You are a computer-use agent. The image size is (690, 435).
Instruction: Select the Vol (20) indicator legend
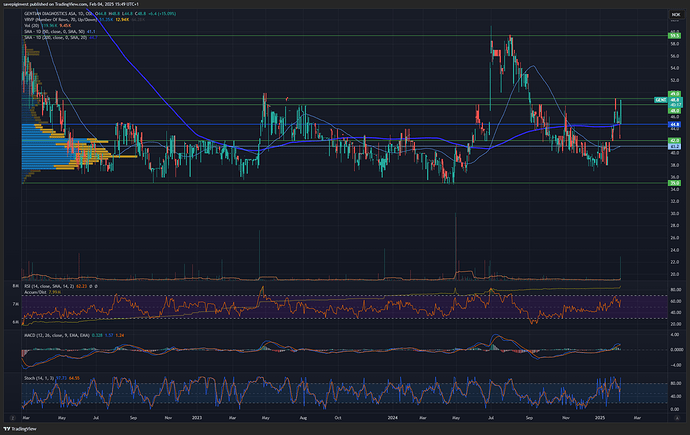(x=48, y=26)
